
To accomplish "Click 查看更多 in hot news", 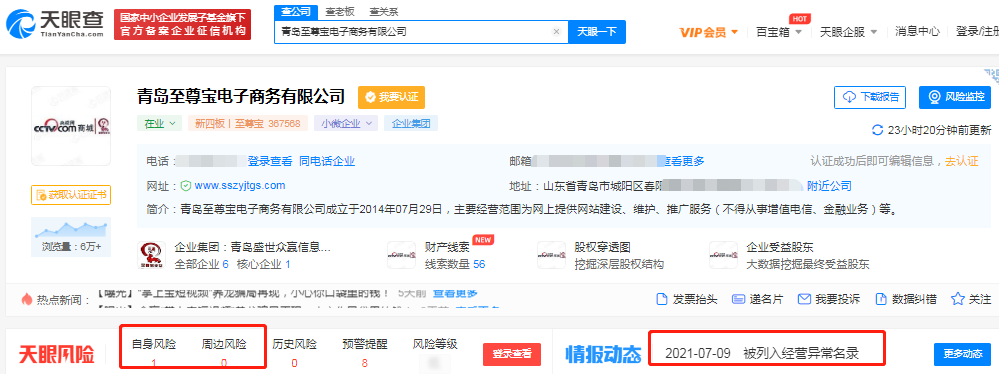I will pyautogui.click(x=455, y=294).
